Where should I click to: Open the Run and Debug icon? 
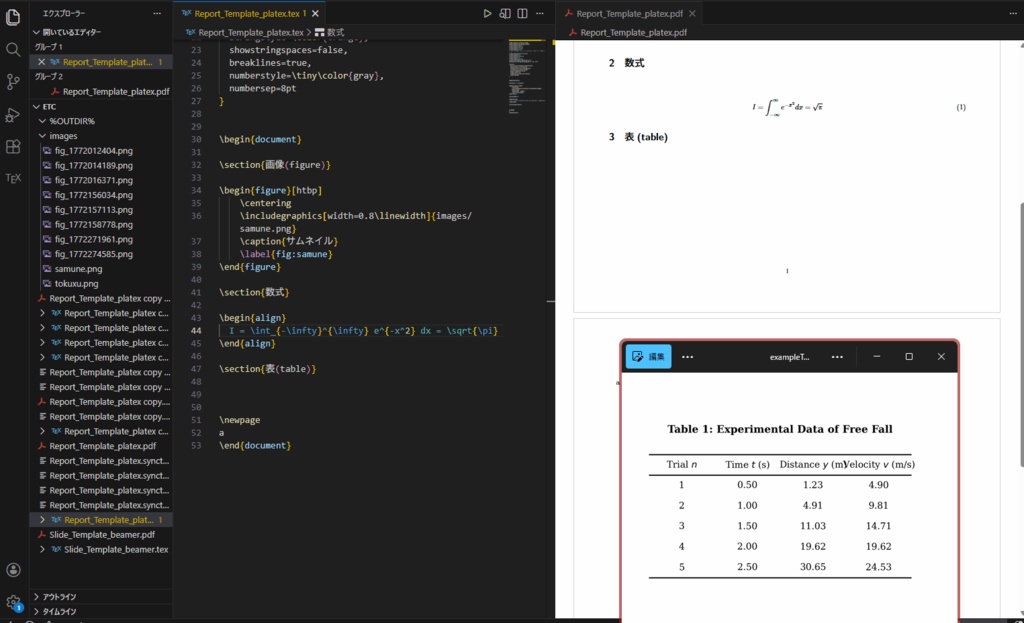click(13, 115)
